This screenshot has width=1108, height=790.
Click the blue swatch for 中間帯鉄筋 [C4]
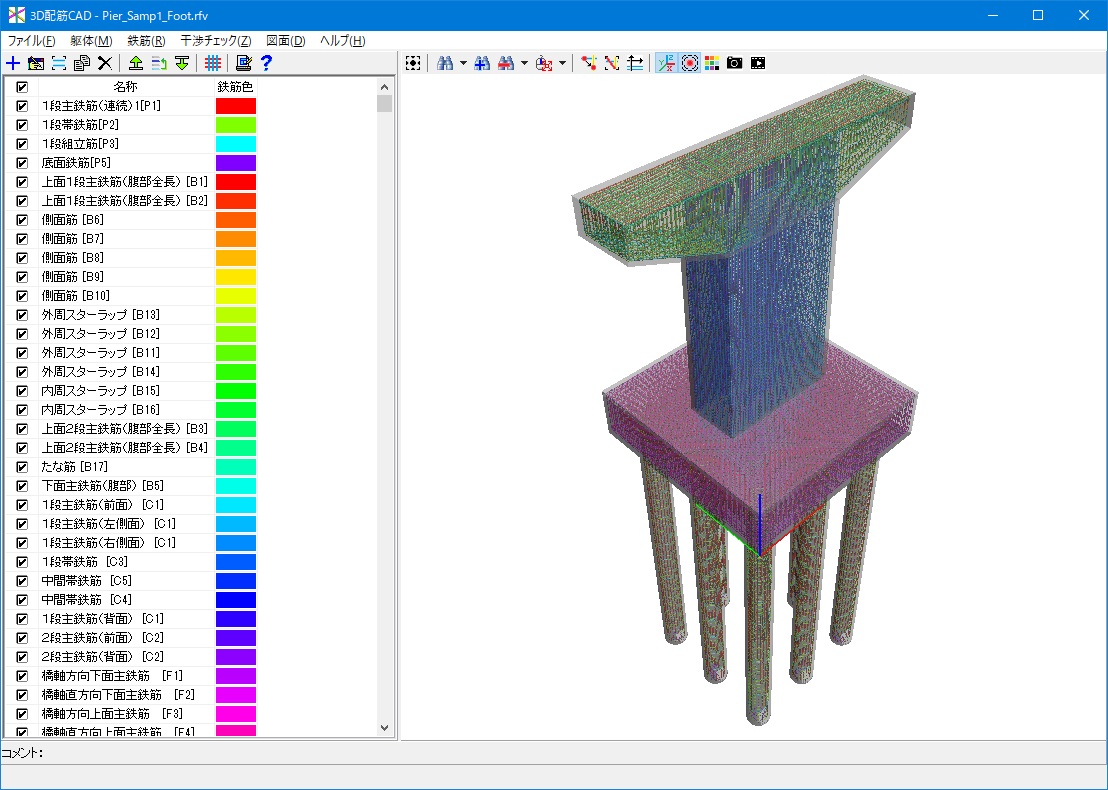pyautogui.click(x=236, y=600)
